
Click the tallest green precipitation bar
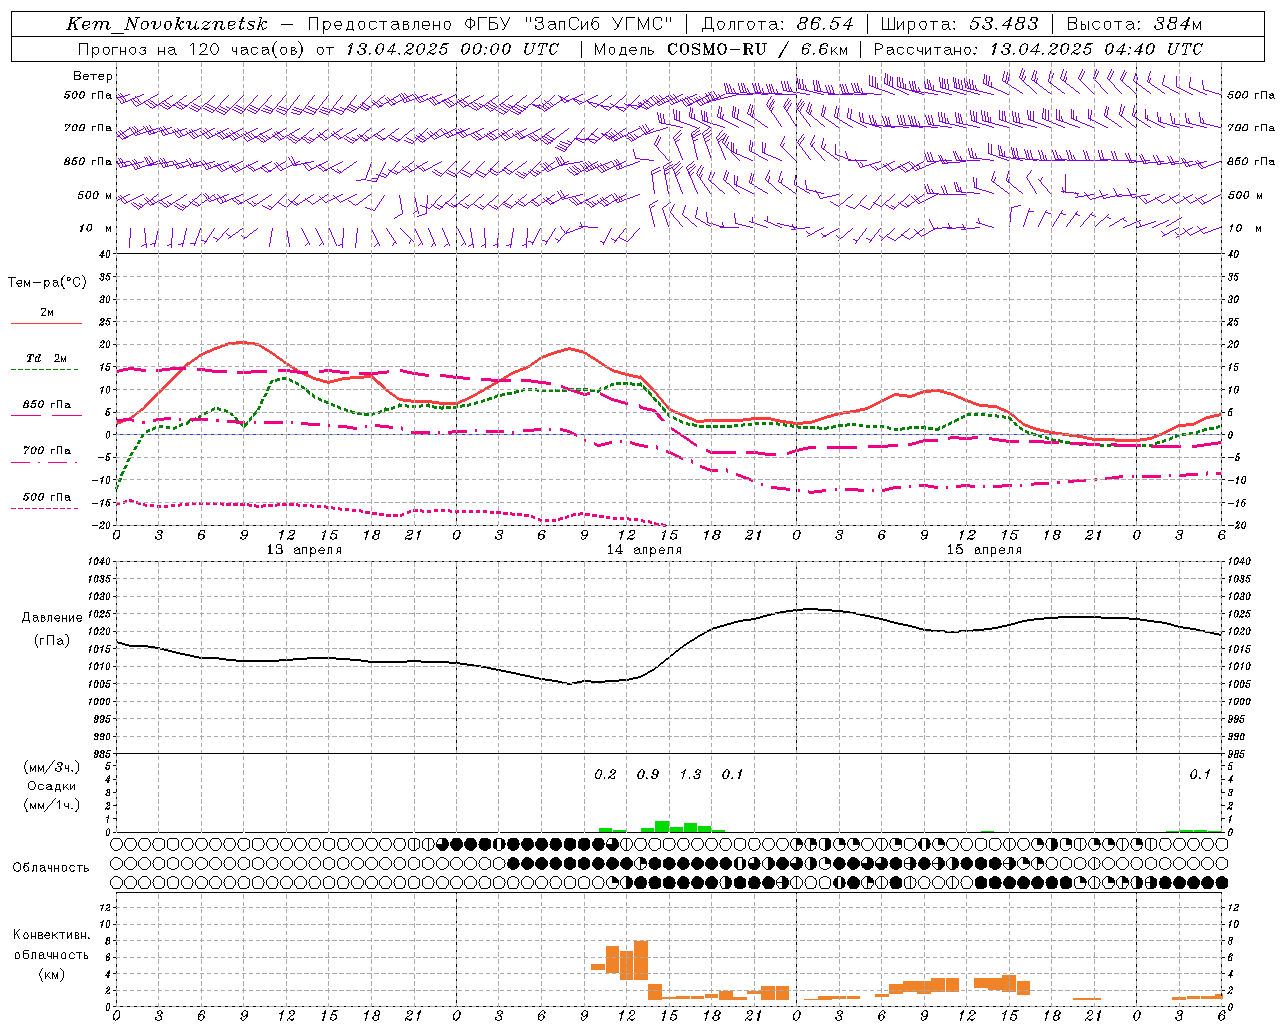[662, 826]
